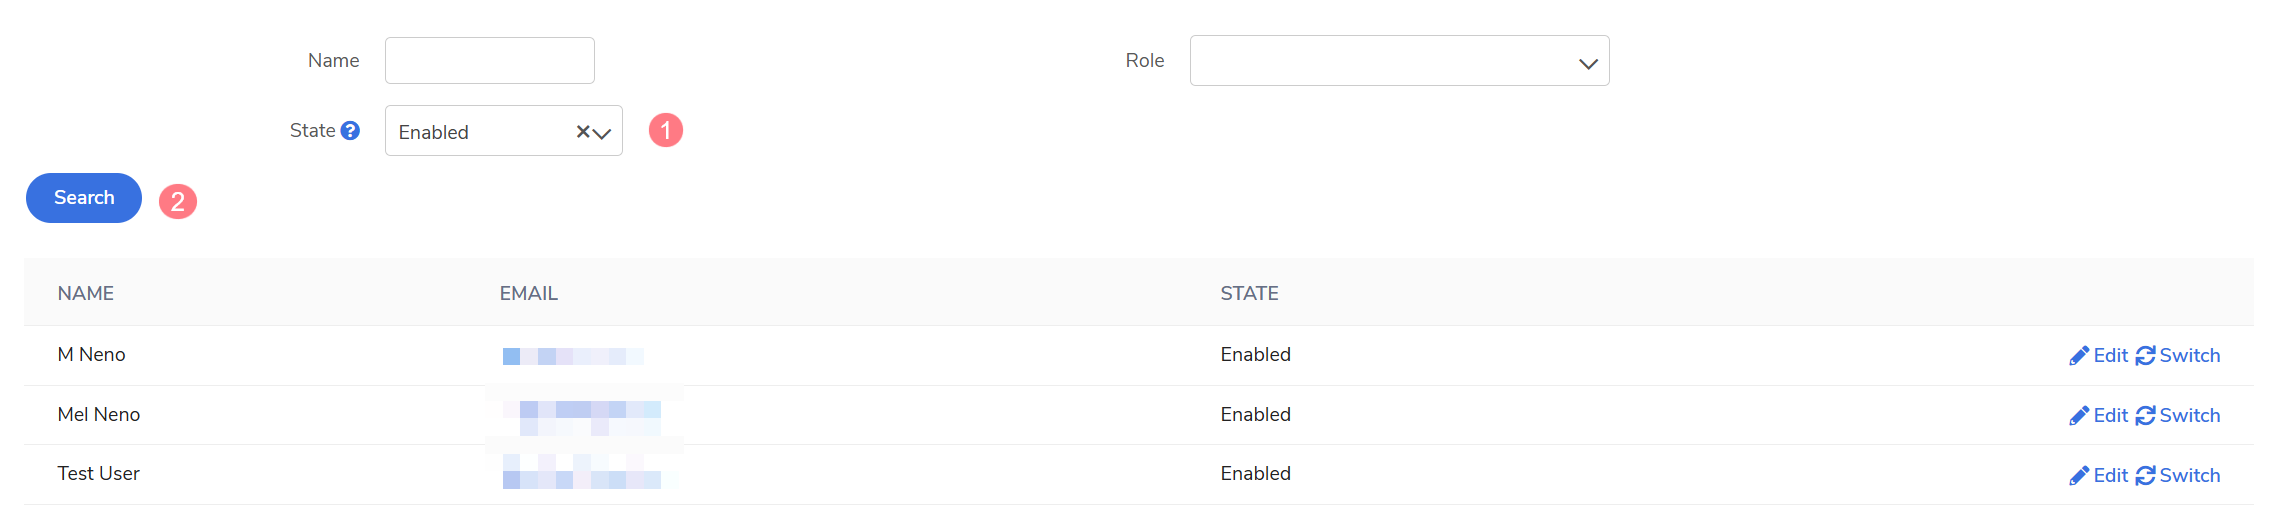This screenshot has height=529, width=2280.
Task: Click the pencil Edit icon for Mel Neno
Action: pyautogui.click(x=2079, y=416)
